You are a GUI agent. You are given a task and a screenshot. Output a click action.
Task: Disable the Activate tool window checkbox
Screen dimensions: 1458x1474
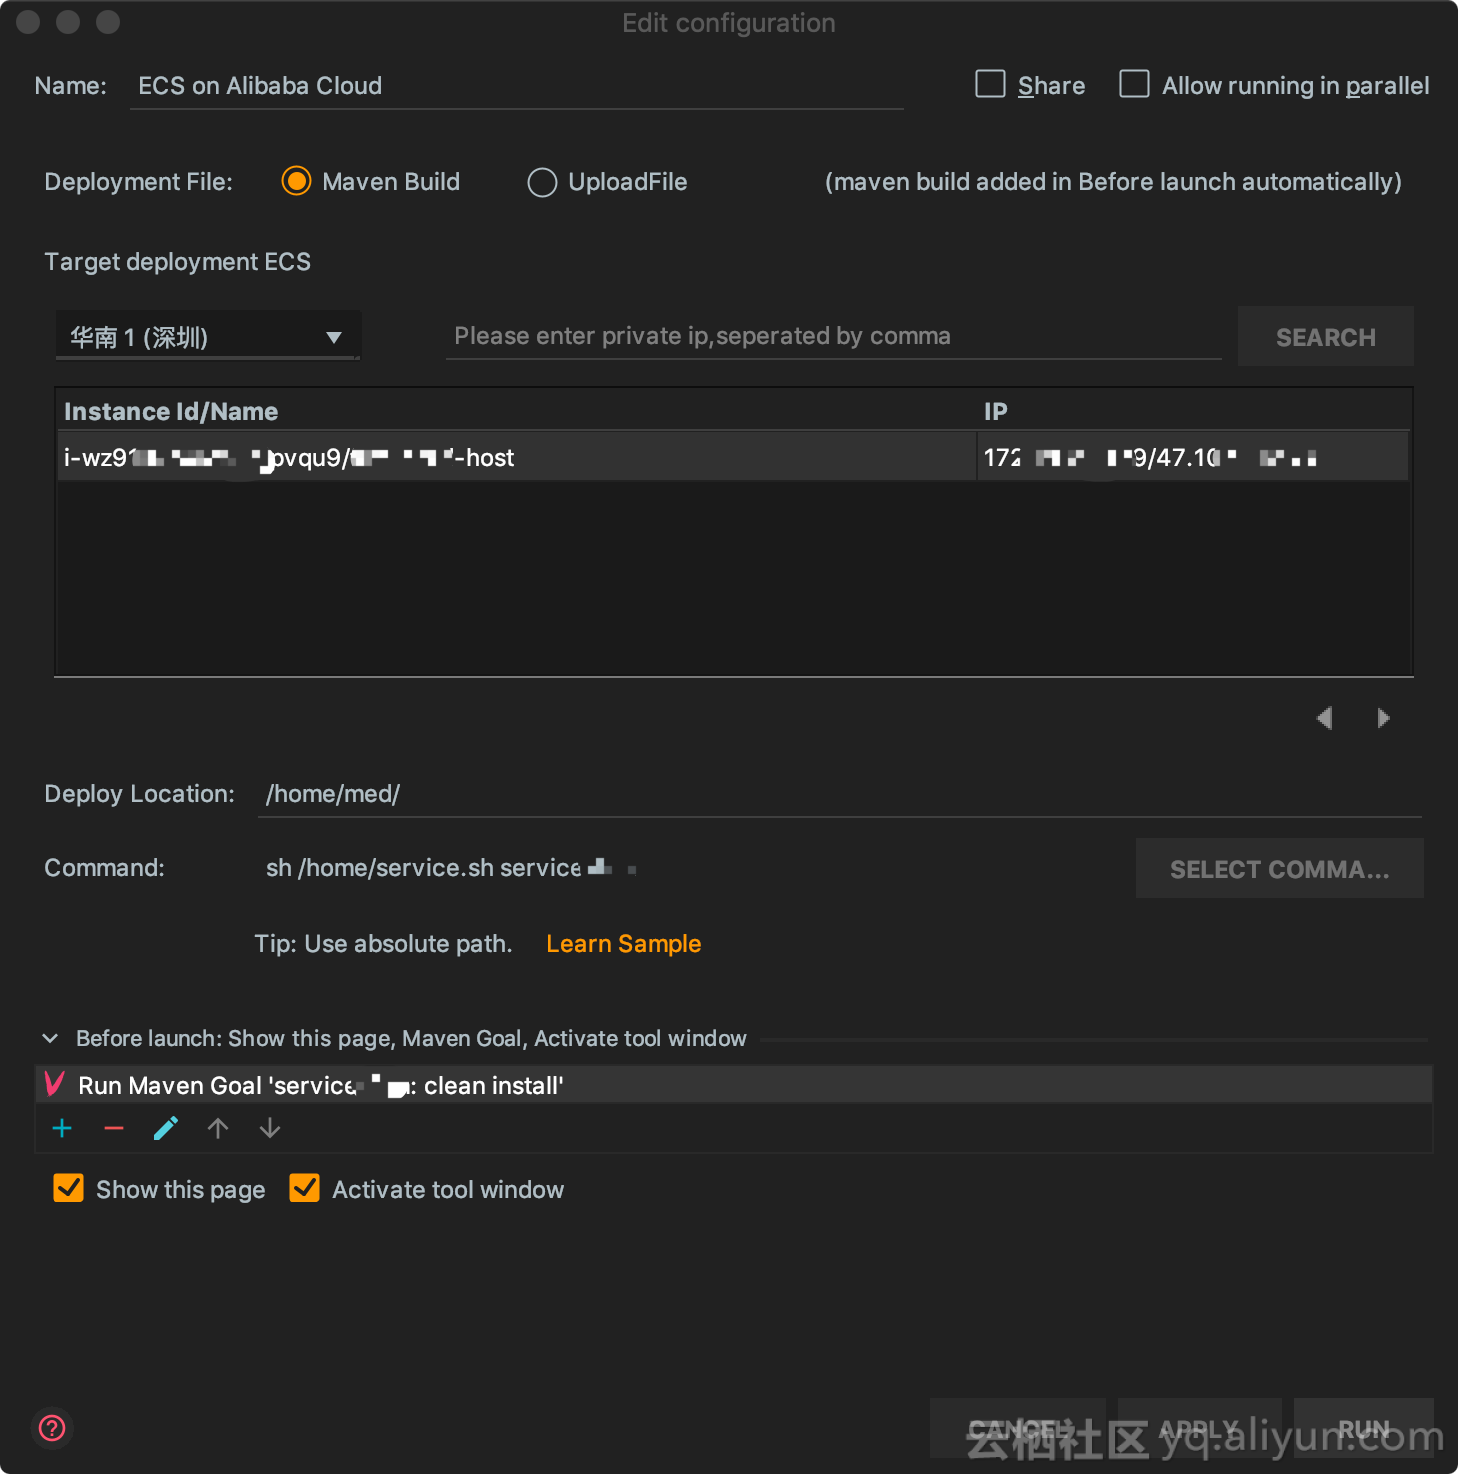pyautogui.click(x=304, y=1188)
